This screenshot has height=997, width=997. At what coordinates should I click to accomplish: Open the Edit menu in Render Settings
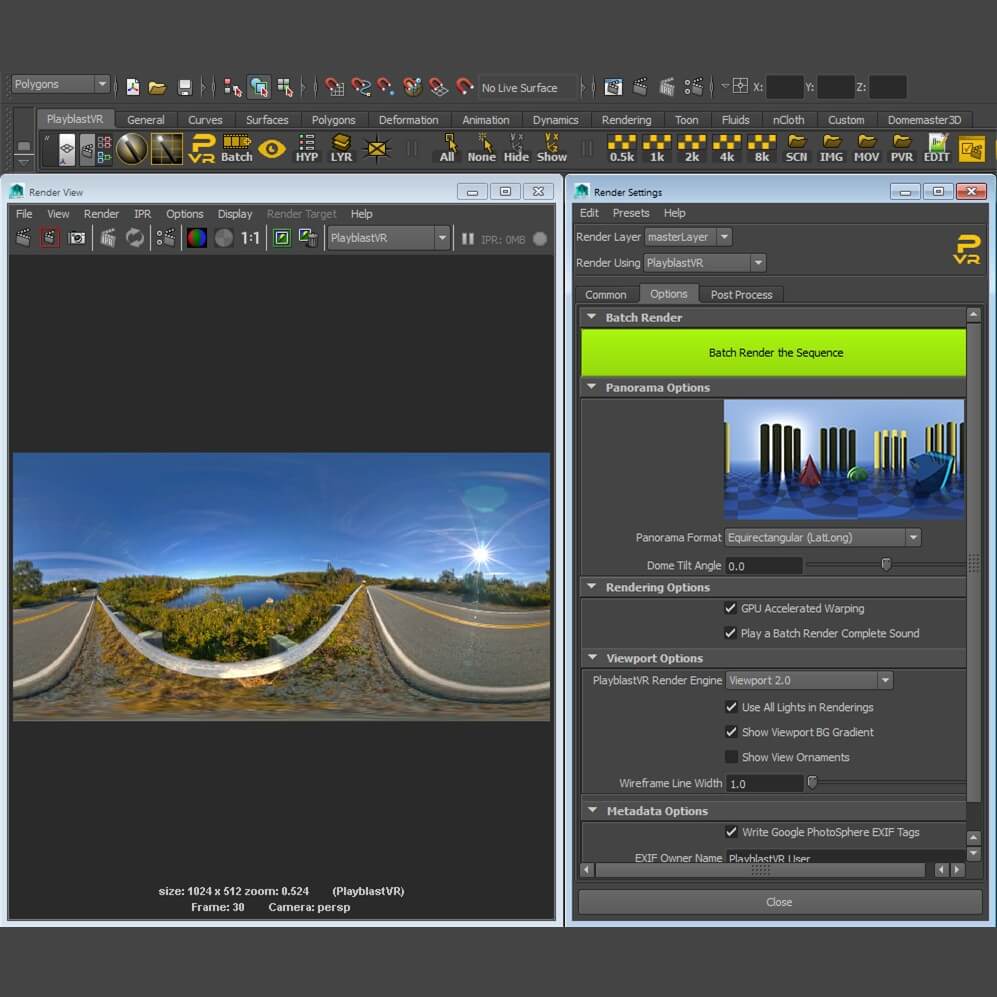point(589,213)
